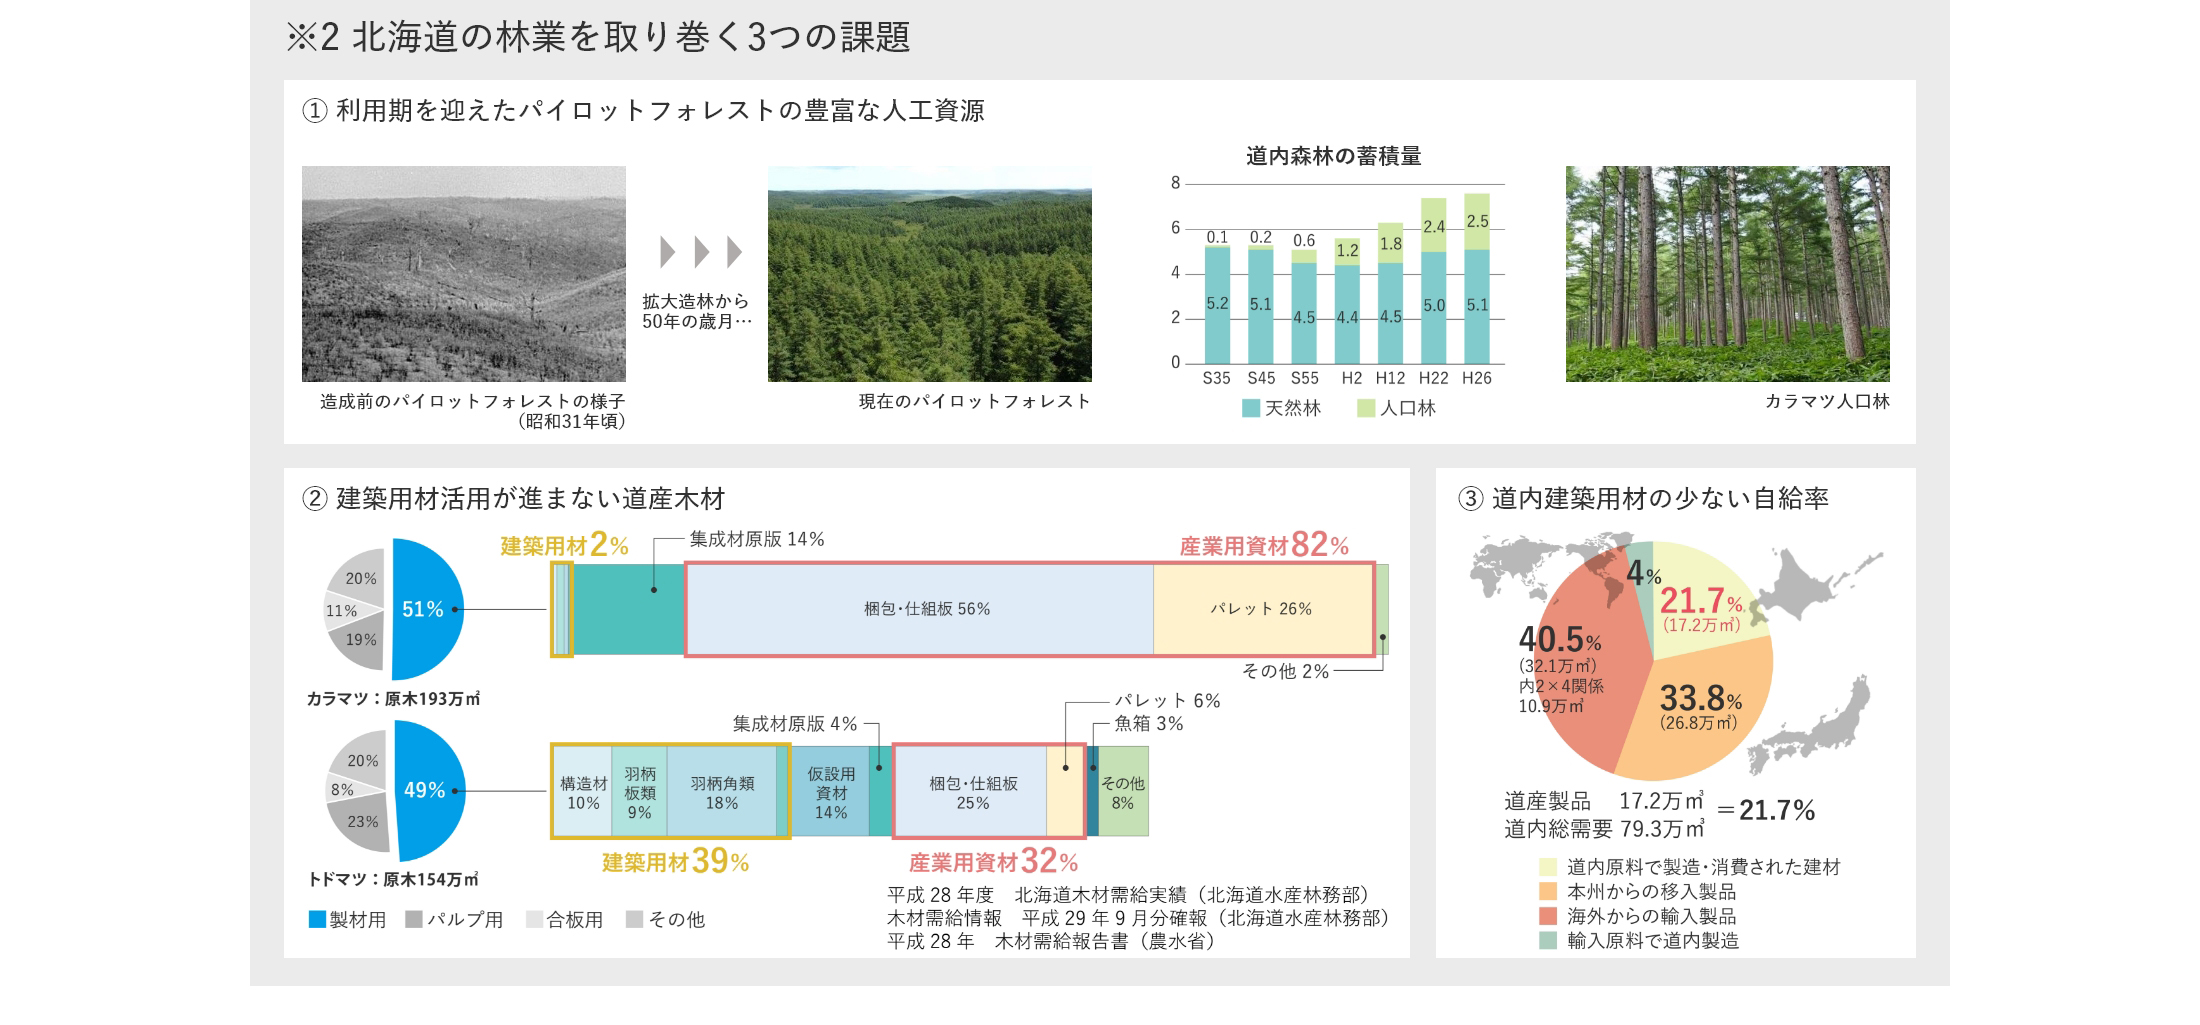Click the 仮設用資材 14% bar segment
This screenshot has height=1025, width=2200.
click(x=830, y=791)
